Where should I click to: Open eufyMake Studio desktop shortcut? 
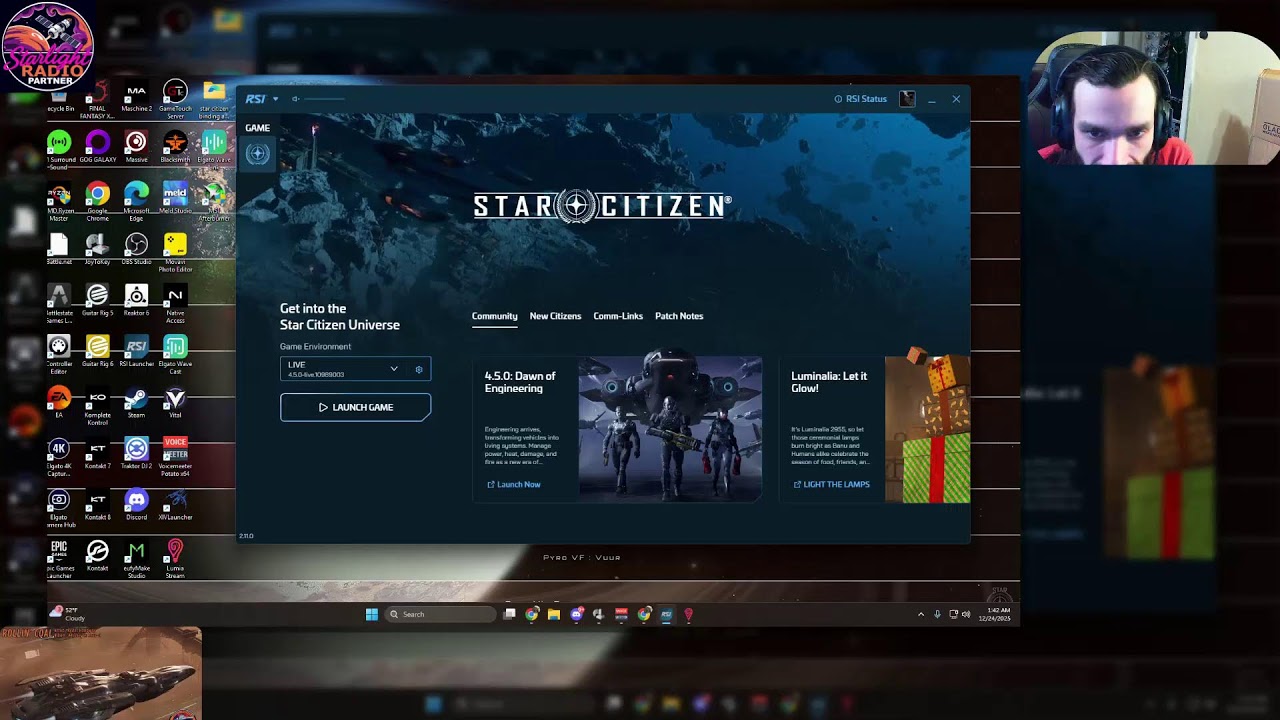point(136,559)
